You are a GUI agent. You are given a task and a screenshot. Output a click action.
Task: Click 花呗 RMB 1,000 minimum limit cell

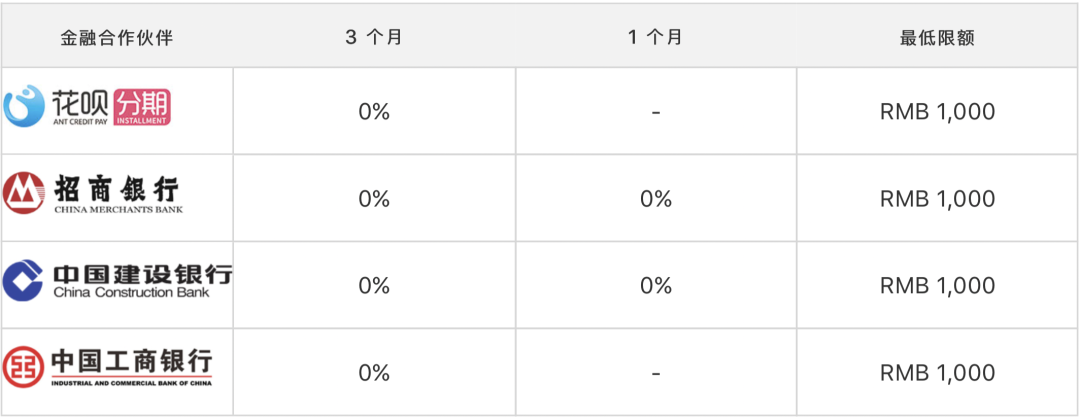[937, 112]
